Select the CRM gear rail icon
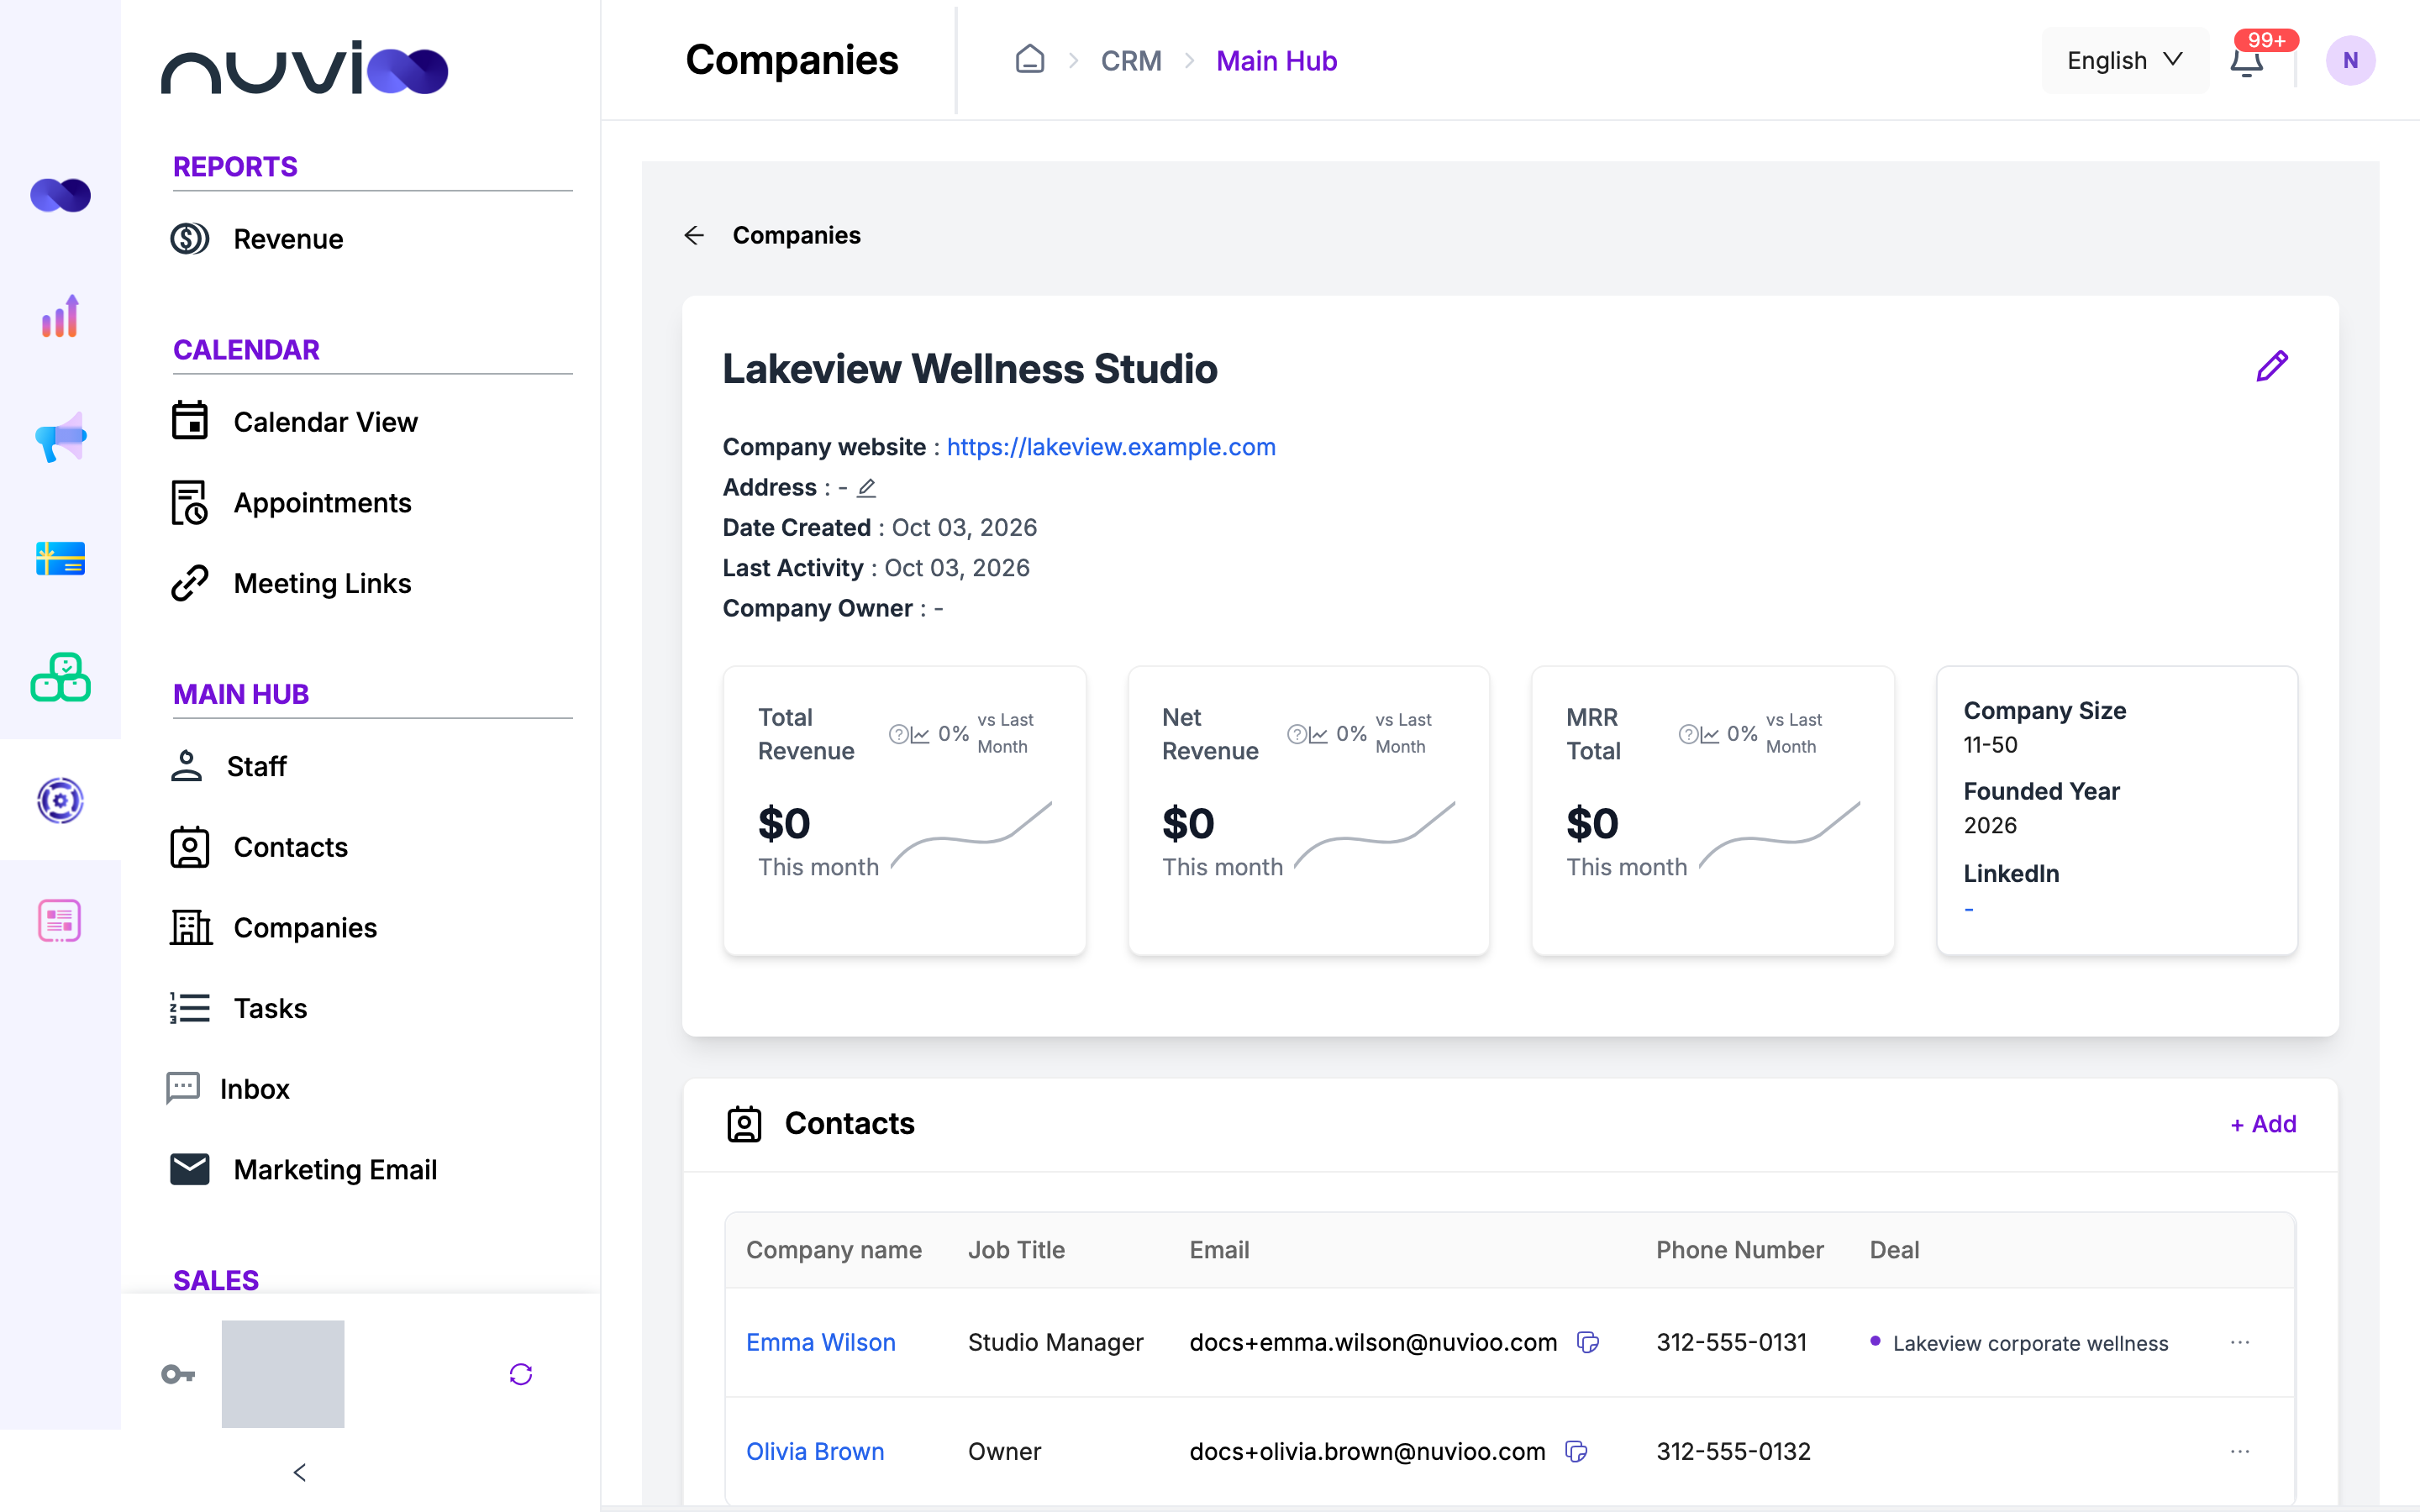Screen dimensions: 2420x1512 pos(60,800)
